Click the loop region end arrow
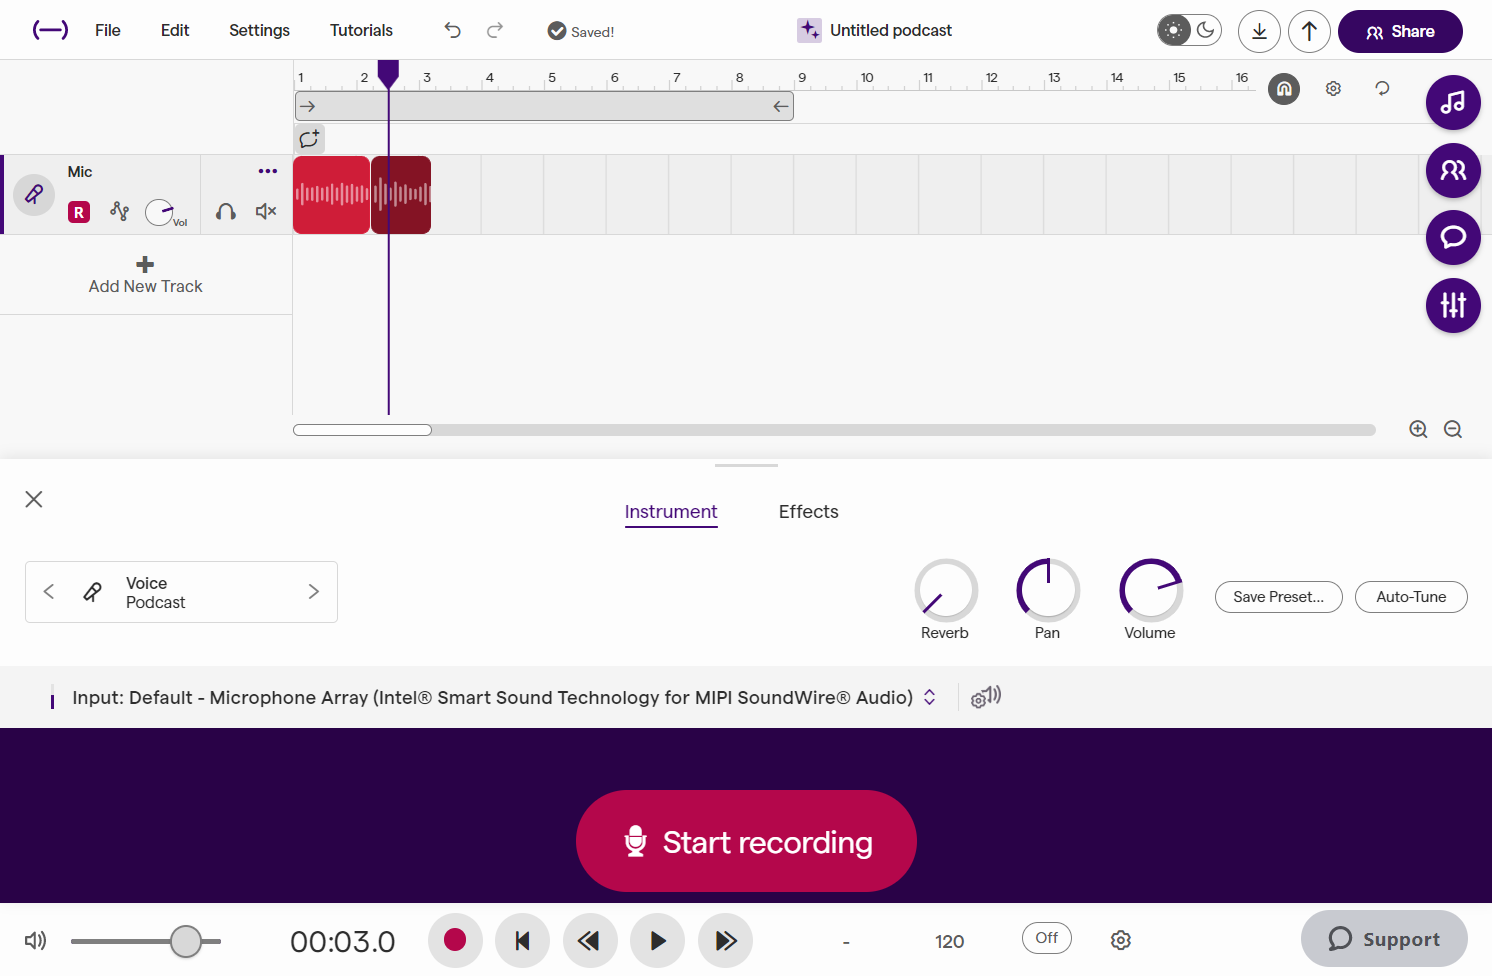 tap(781, 106)
